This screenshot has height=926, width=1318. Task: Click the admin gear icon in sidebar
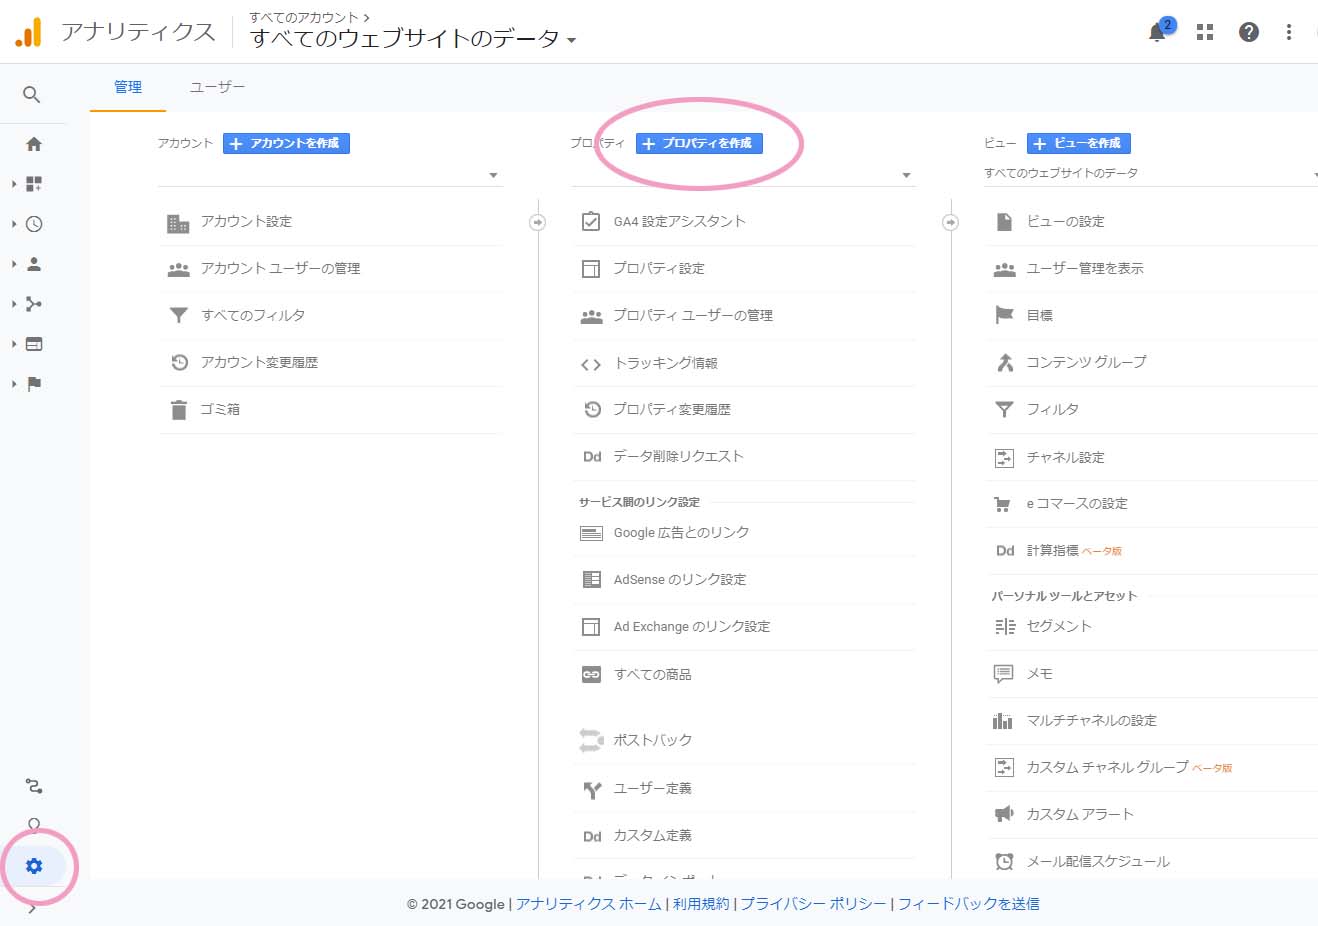point(34,866)
